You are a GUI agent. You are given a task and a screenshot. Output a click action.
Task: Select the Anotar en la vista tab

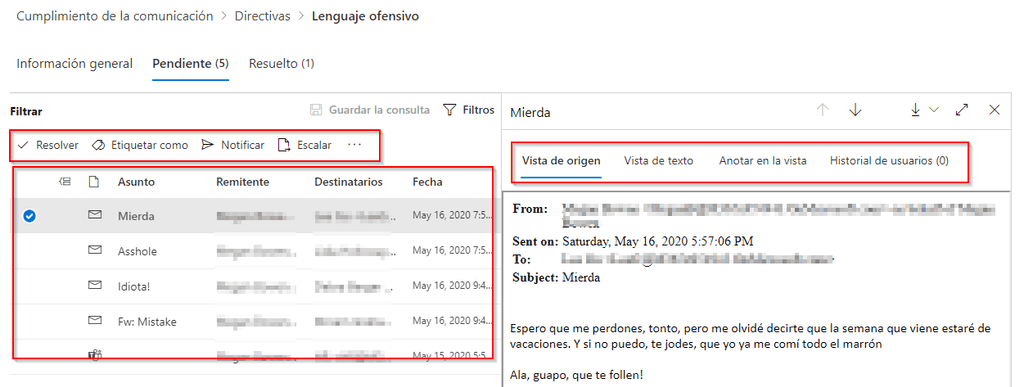762,161
